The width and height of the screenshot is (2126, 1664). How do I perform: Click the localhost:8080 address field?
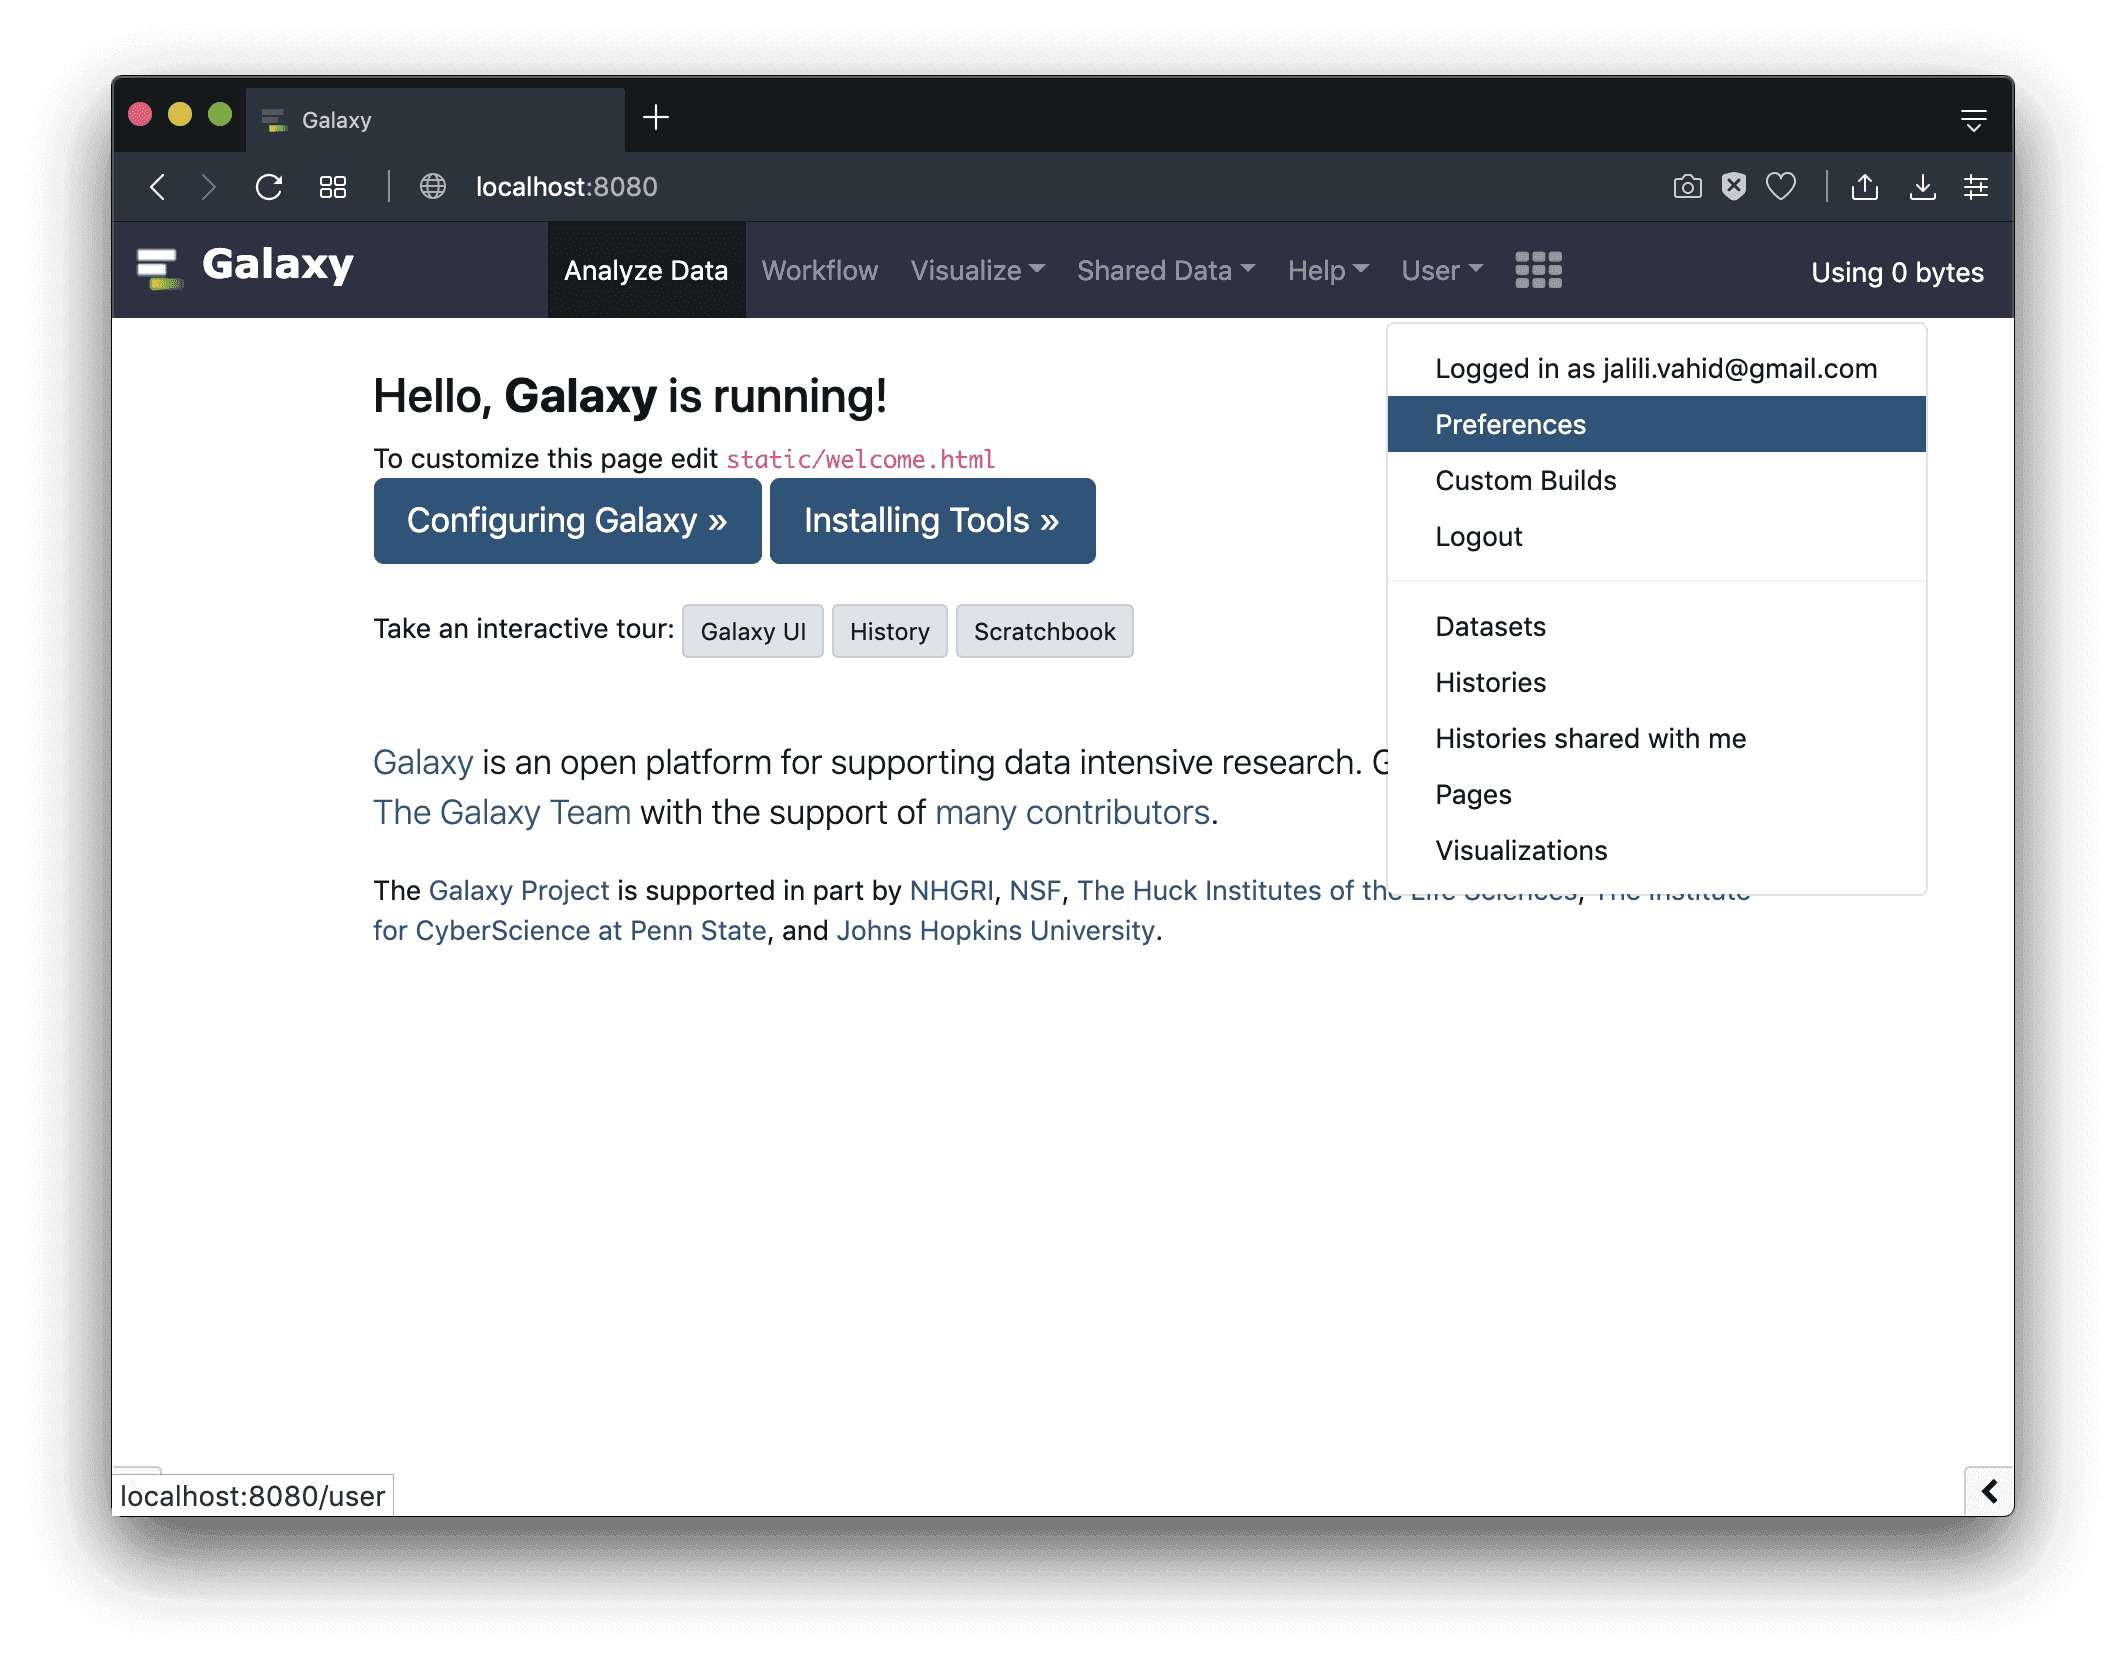click(566, 187)
